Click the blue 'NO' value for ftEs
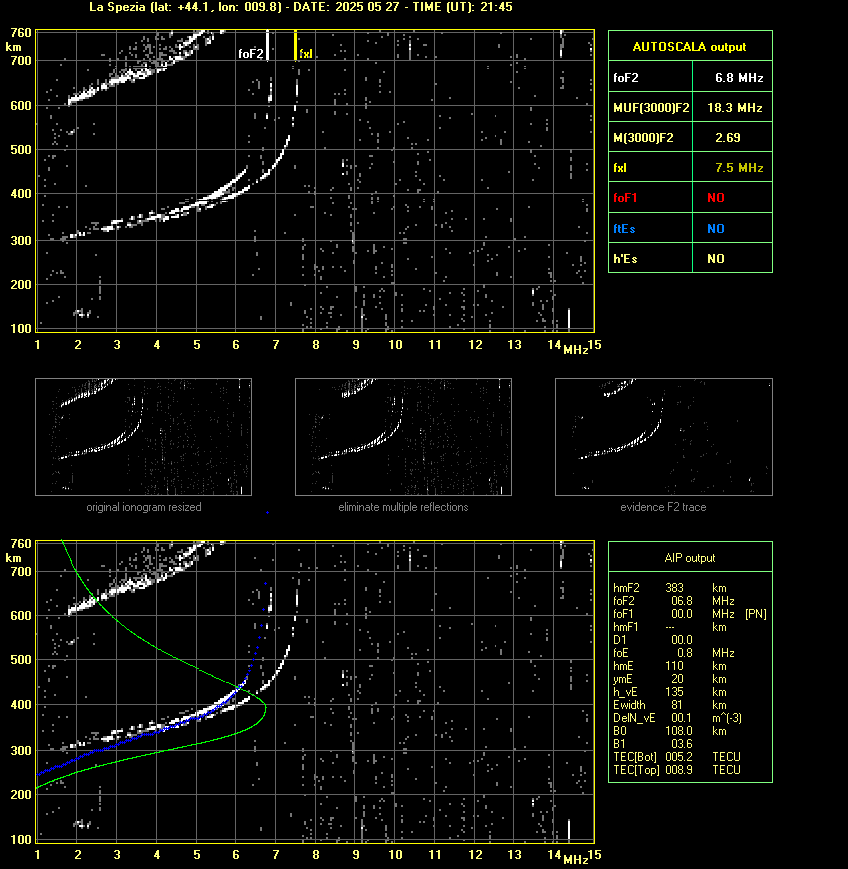 click(x=716, y=229)
